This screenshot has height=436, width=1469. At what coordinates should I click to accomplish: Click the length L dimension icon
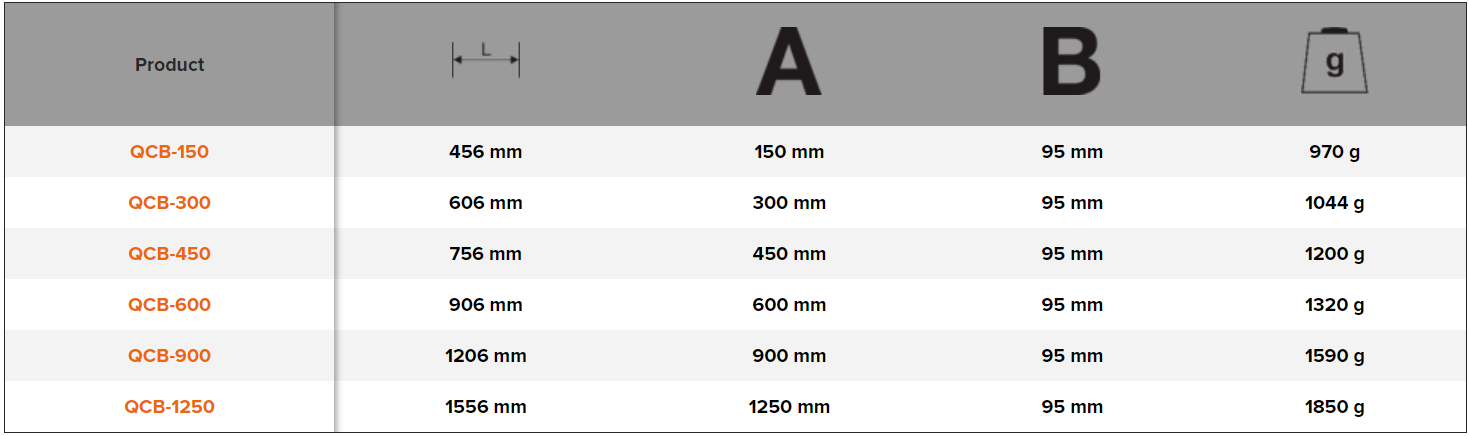tap(485, 60)
